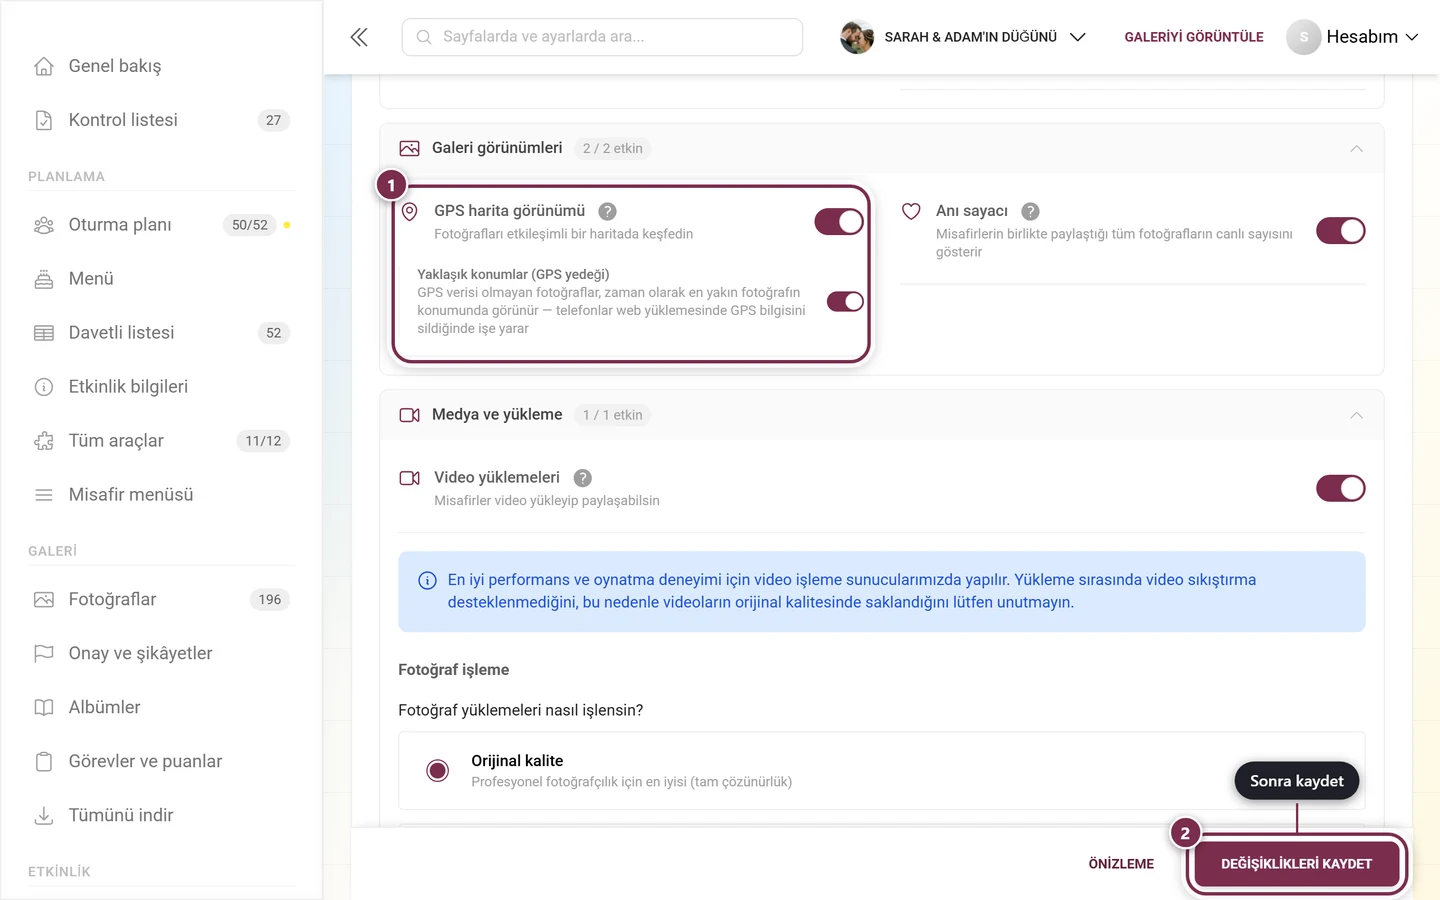Click the info icon in the blue notice

click(x=427, y=580)
